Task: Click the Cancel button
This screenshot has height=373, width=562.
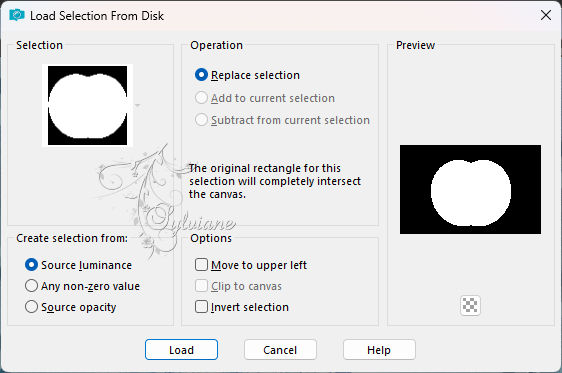Action: tap(280, 349)
